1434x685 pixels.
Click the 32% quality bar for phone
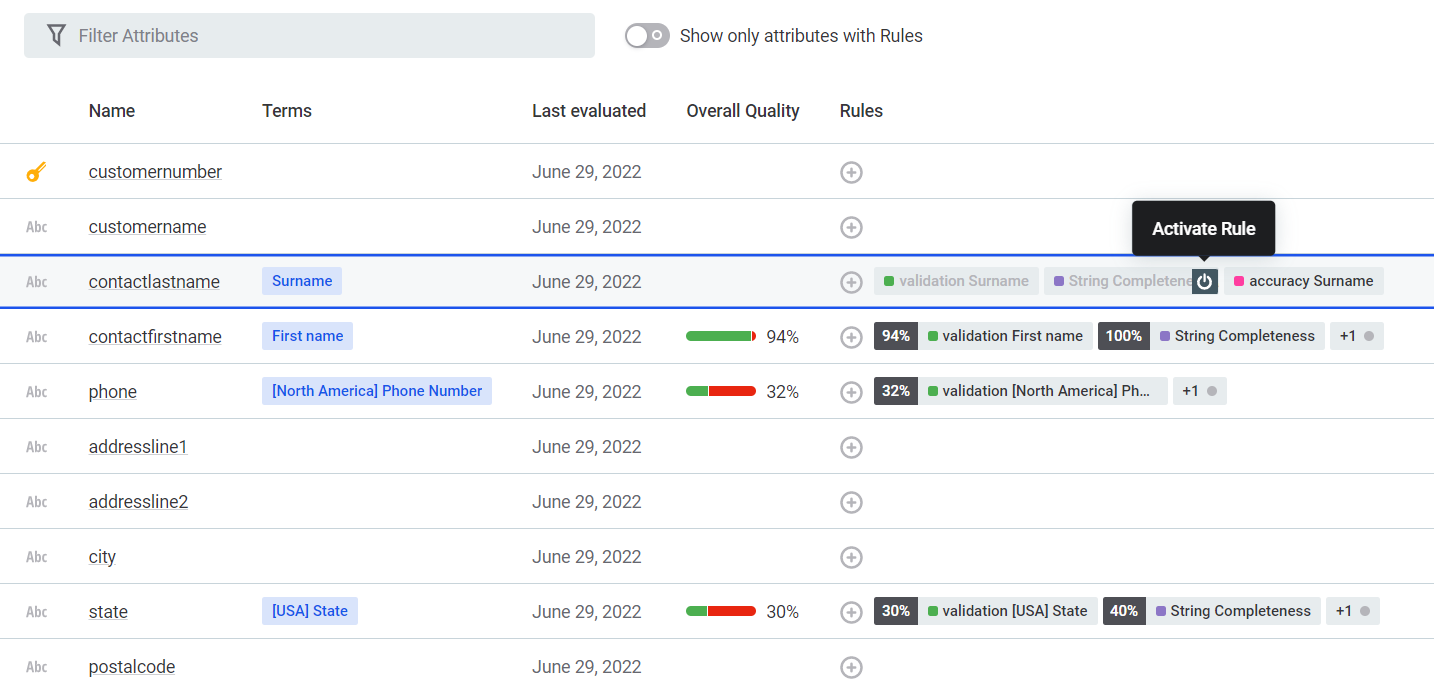tap(721, 391)
